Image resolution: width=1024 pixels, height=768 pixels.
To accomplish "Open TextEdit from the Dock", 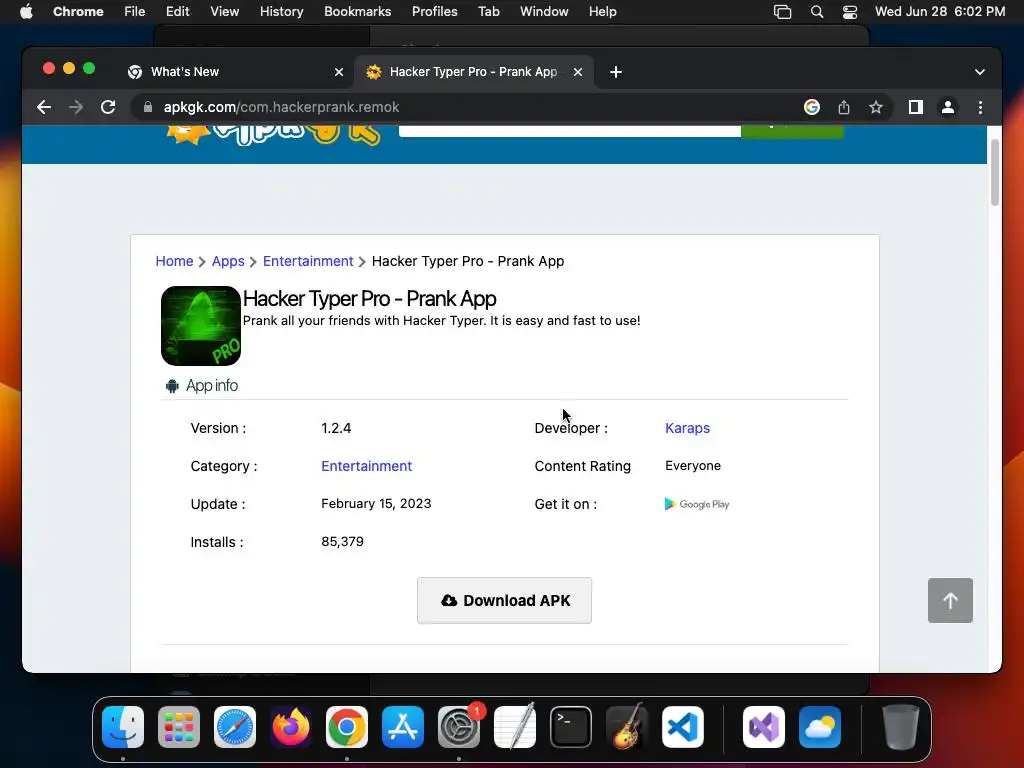I will click(515, 727).
